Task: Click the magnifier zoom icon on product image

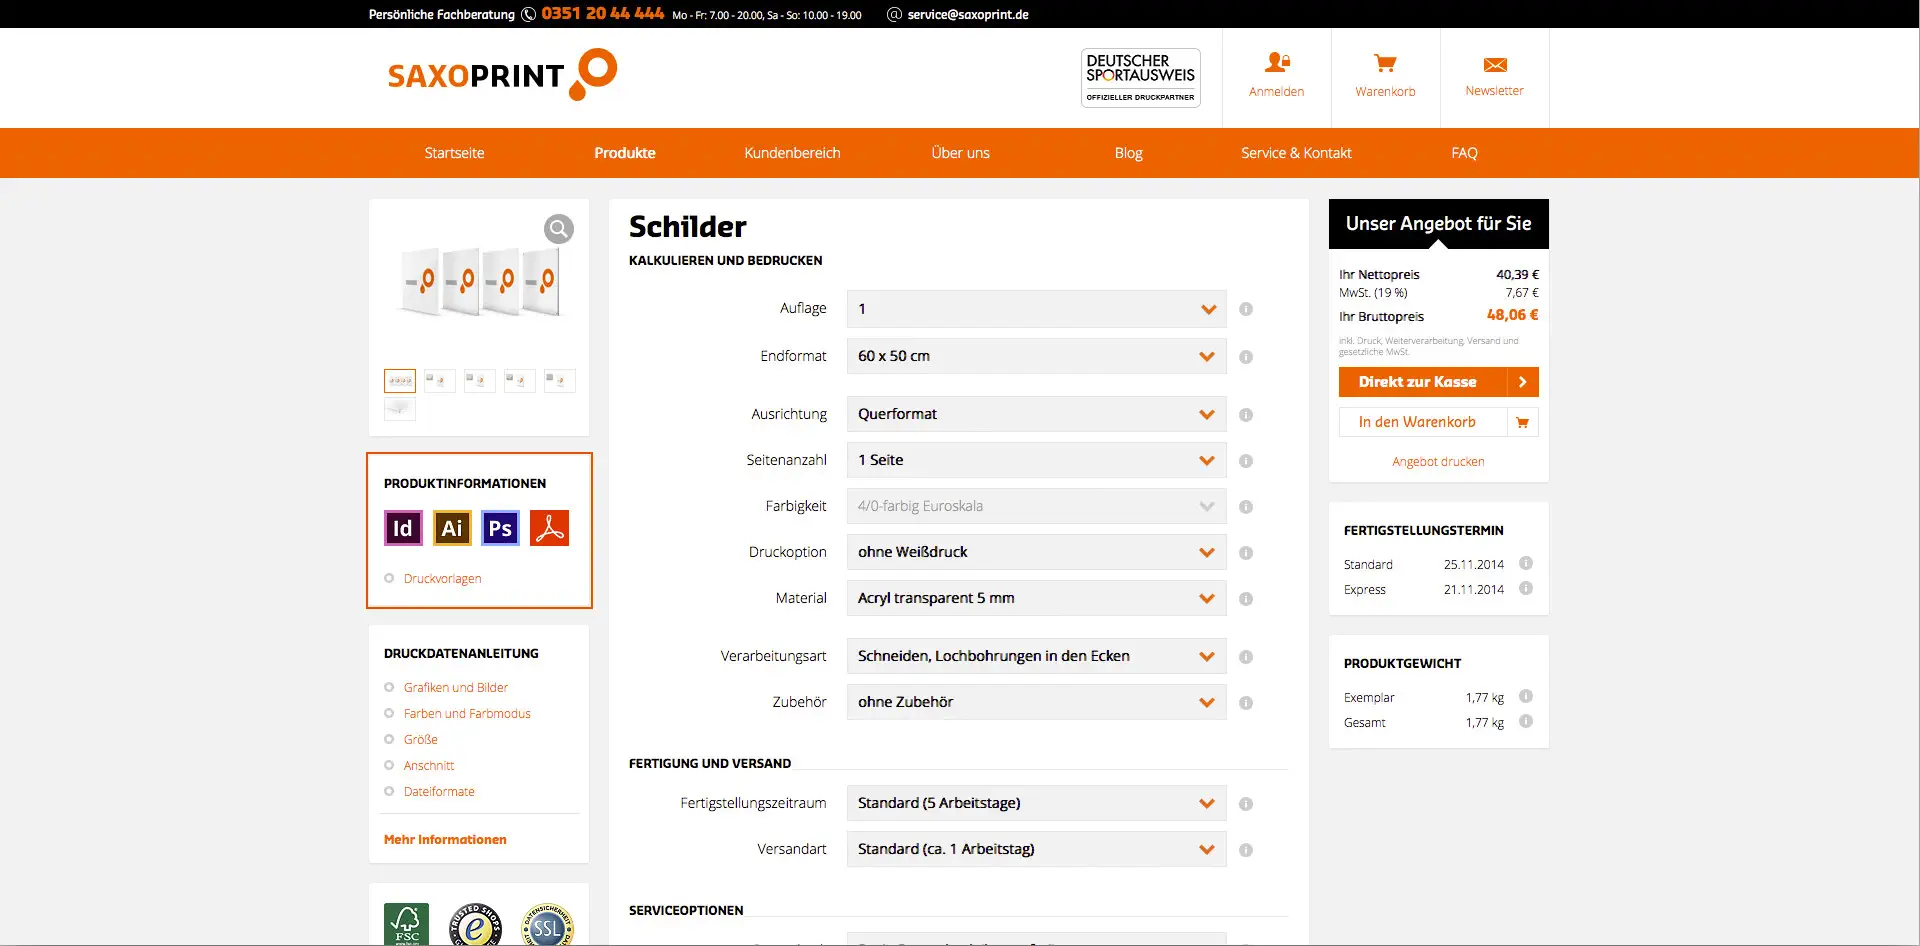Action: click(558, 229)
